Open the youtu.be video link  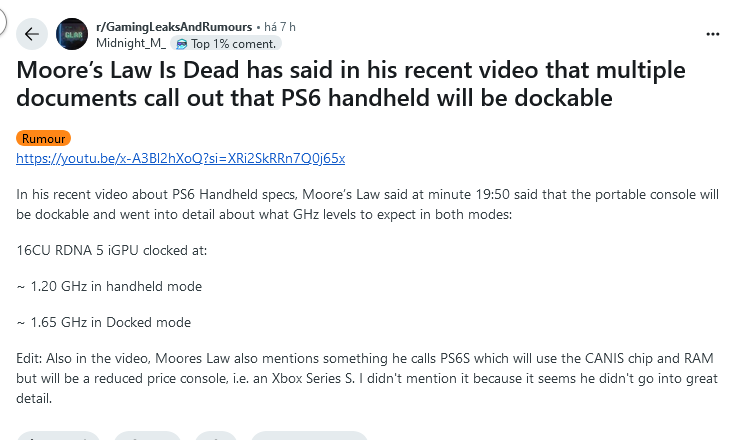(181, 158)
